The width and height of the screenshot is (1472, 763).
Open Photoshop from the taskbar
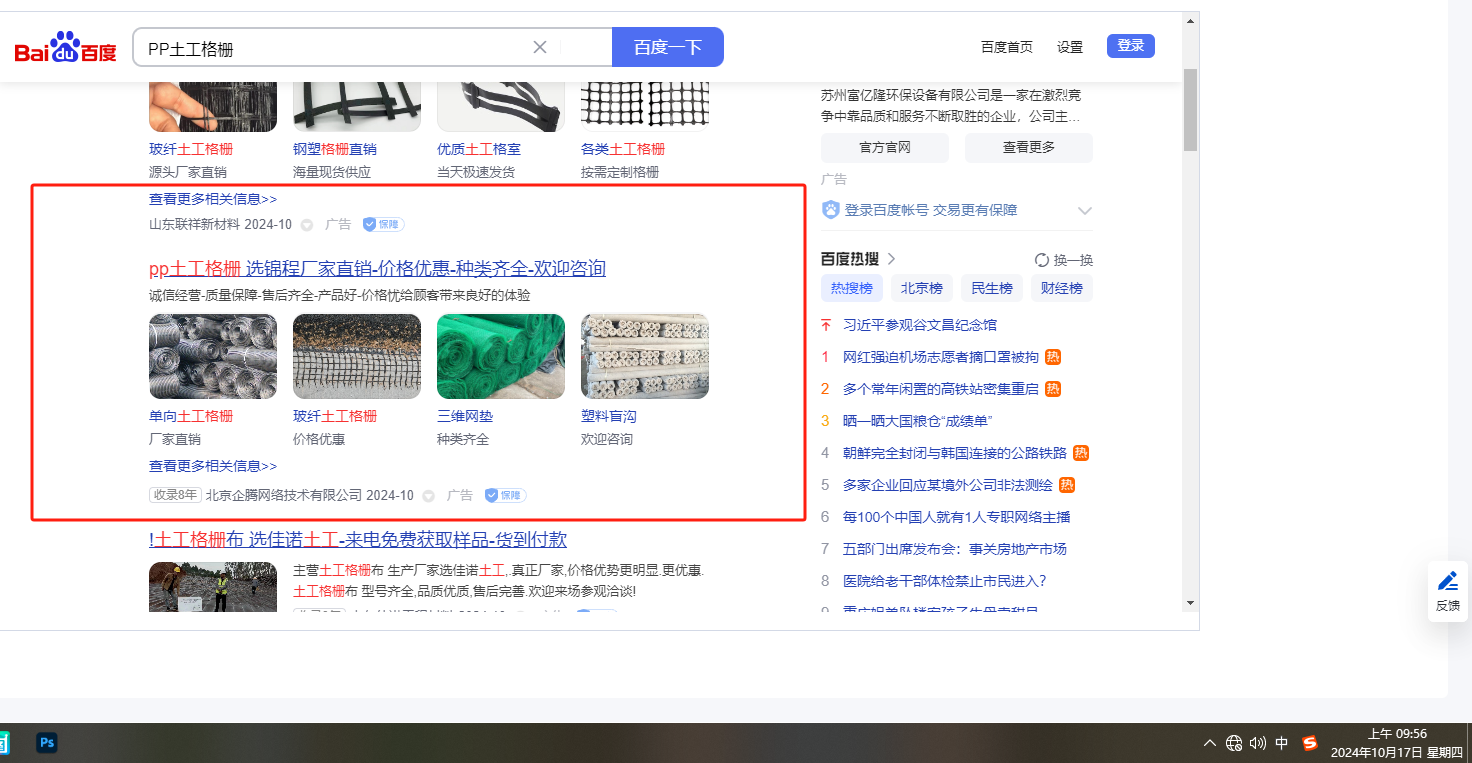pyautogui.click(x=46, y=743)
